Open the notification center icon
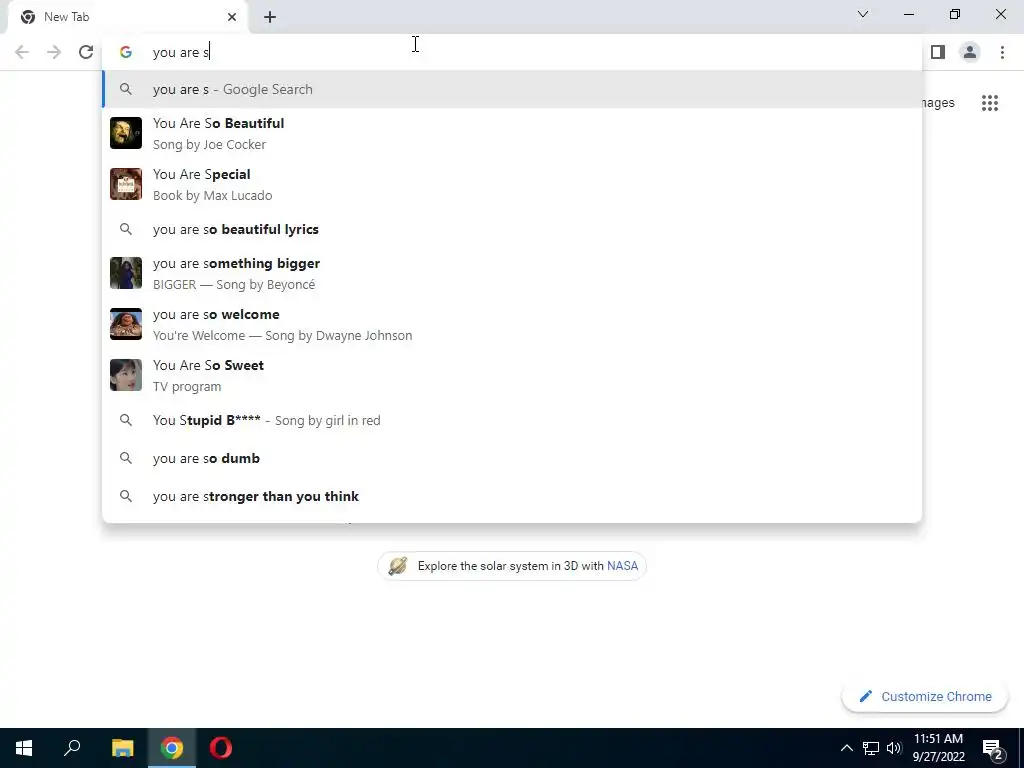The height and width of the screenshot is (768, 1024). coord(993,748)
